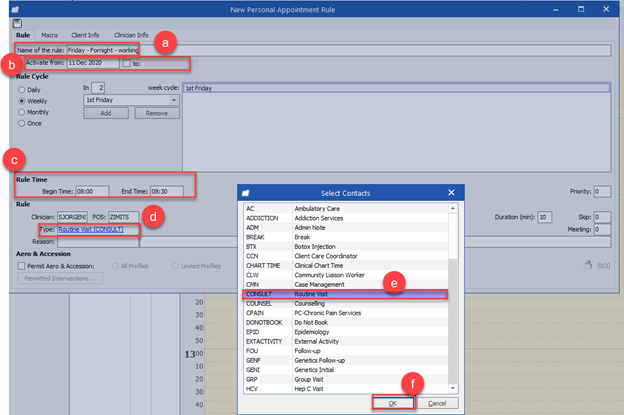Click the POS field

124,217
